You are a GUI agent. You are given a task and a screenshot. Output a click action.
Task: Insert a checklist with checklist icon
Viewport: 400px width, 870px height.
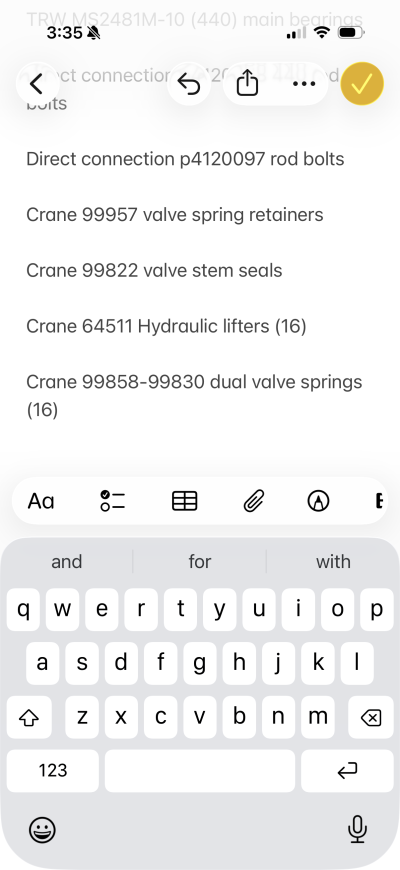(113, 501)
